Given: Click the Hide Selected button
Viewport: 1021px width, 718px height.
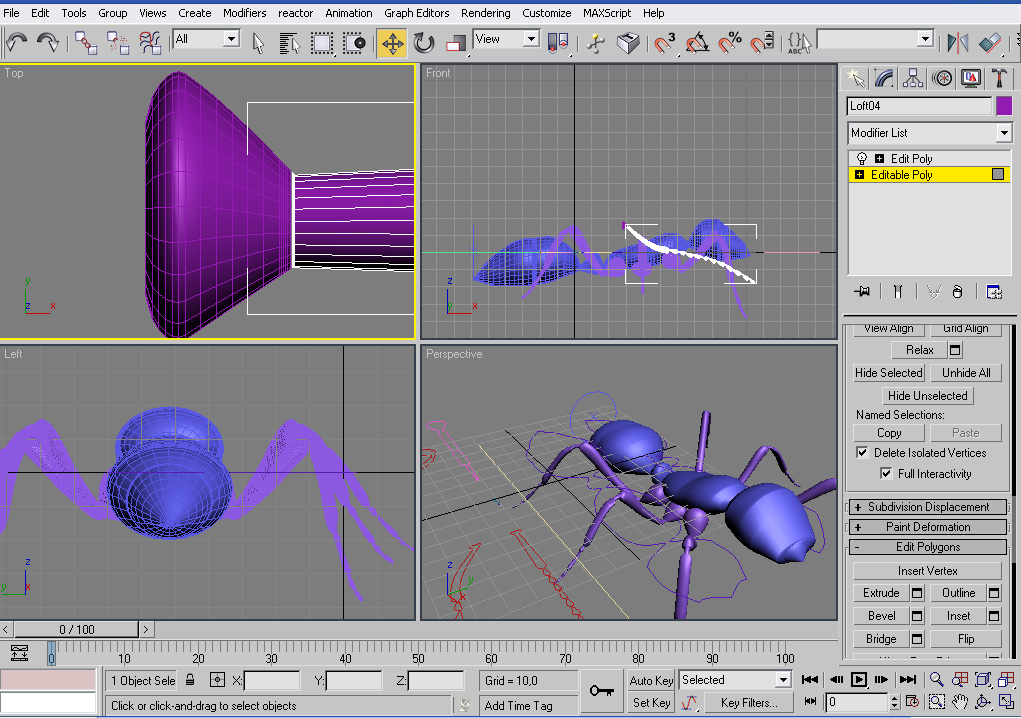Looking at the screenshot, I should click(x=888, y=372).
